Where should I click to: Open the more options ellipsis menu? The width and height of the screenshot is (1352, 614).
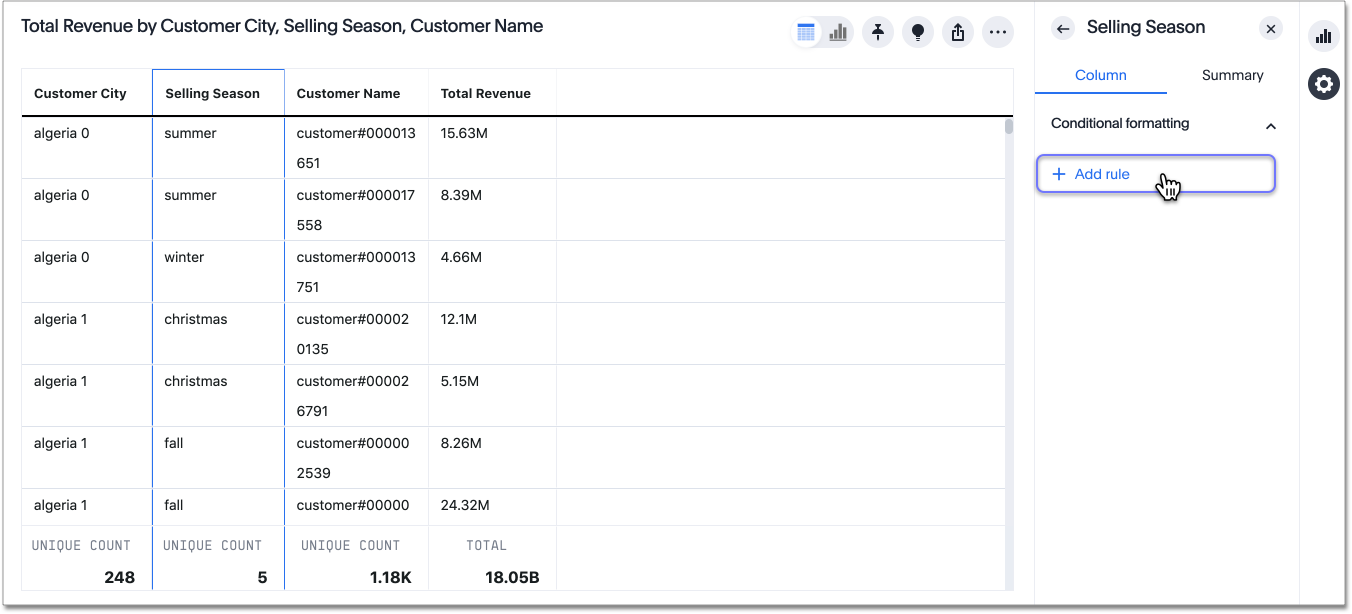(998, 31)
